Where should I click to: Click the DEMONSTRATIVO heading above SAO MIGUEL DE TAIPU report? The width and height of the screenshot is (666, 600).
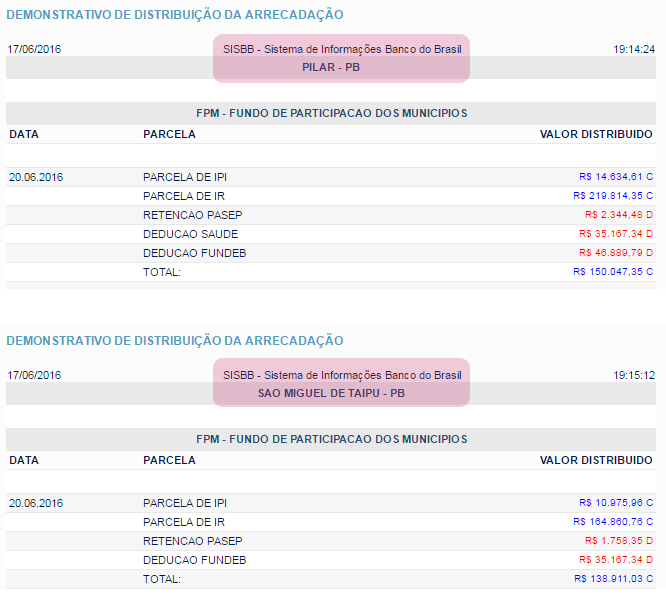click(175, 341)
